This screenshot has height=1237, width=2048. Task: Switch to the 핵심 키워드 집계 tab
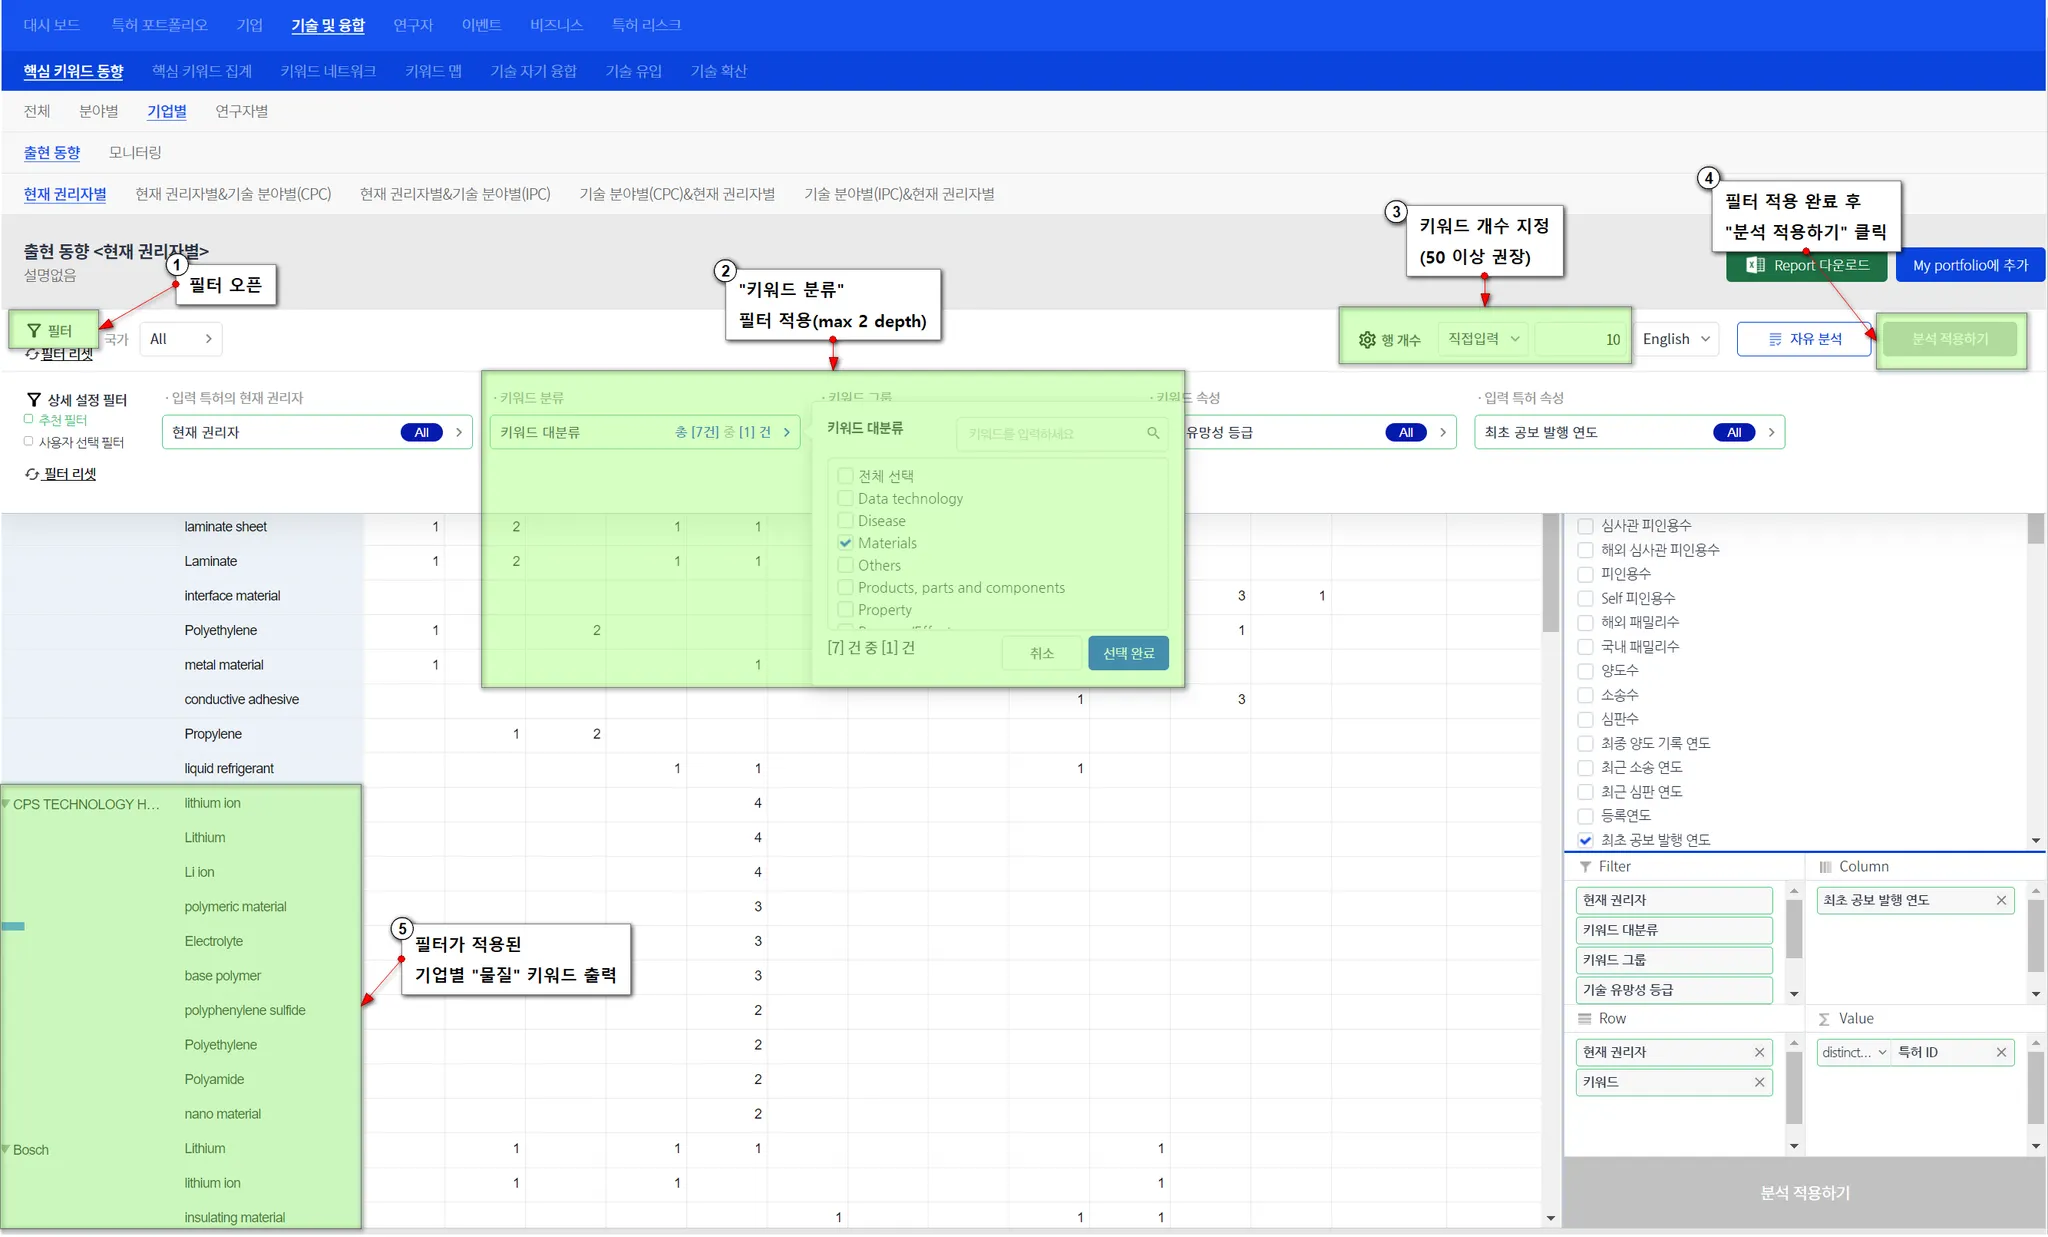(x=201, y=71)
